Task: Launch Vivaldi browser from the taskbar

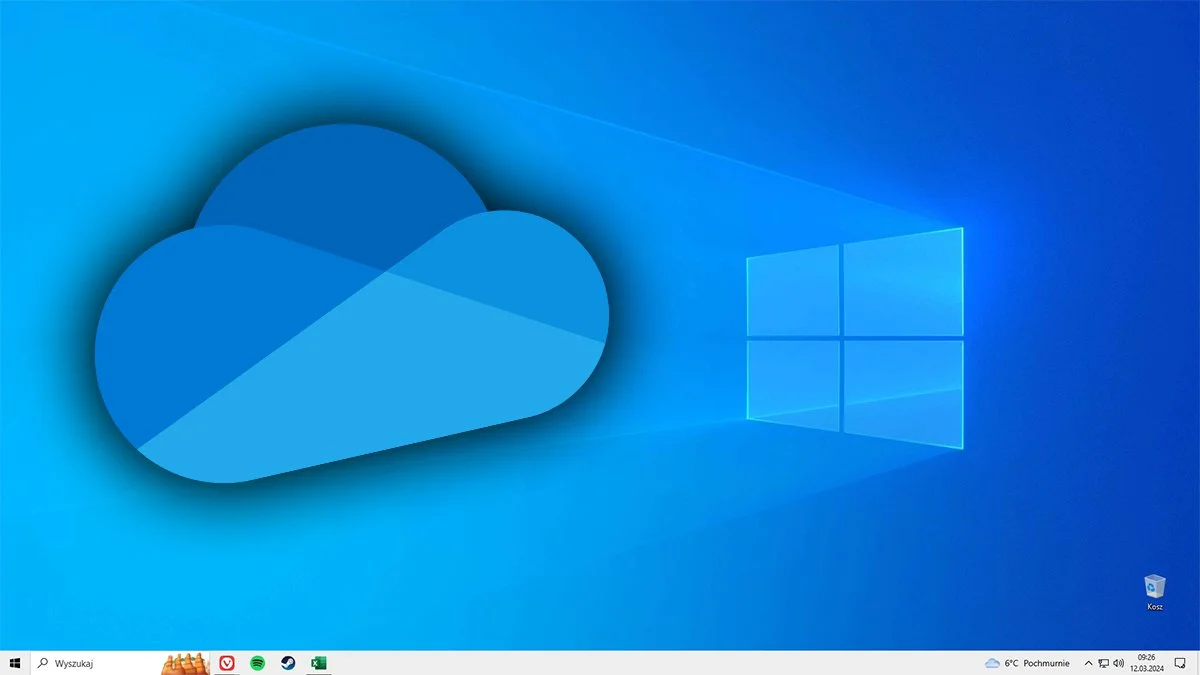Action: point(227,663)
